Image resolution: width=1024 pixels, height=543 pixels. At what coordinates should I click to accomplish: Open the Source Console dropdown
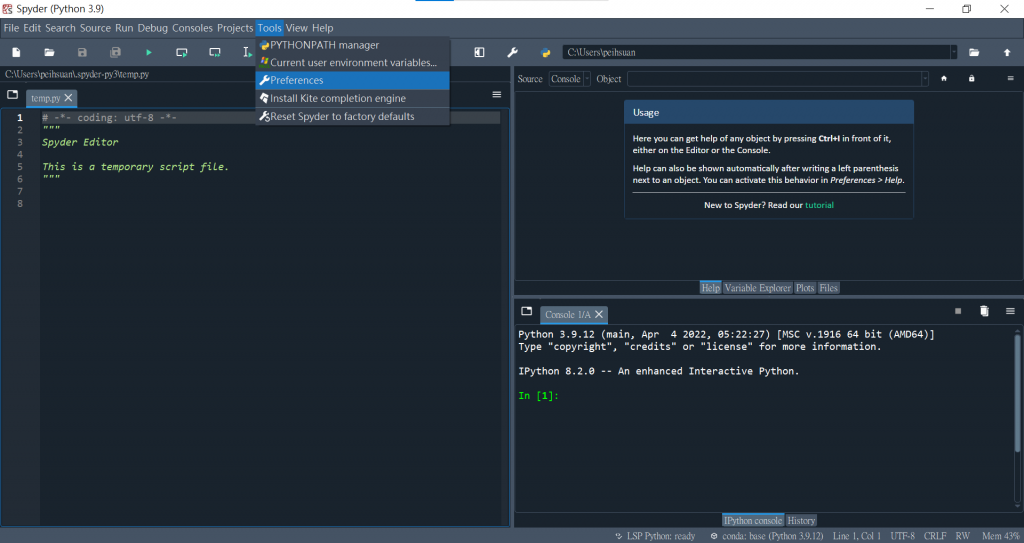click(569, 78)
